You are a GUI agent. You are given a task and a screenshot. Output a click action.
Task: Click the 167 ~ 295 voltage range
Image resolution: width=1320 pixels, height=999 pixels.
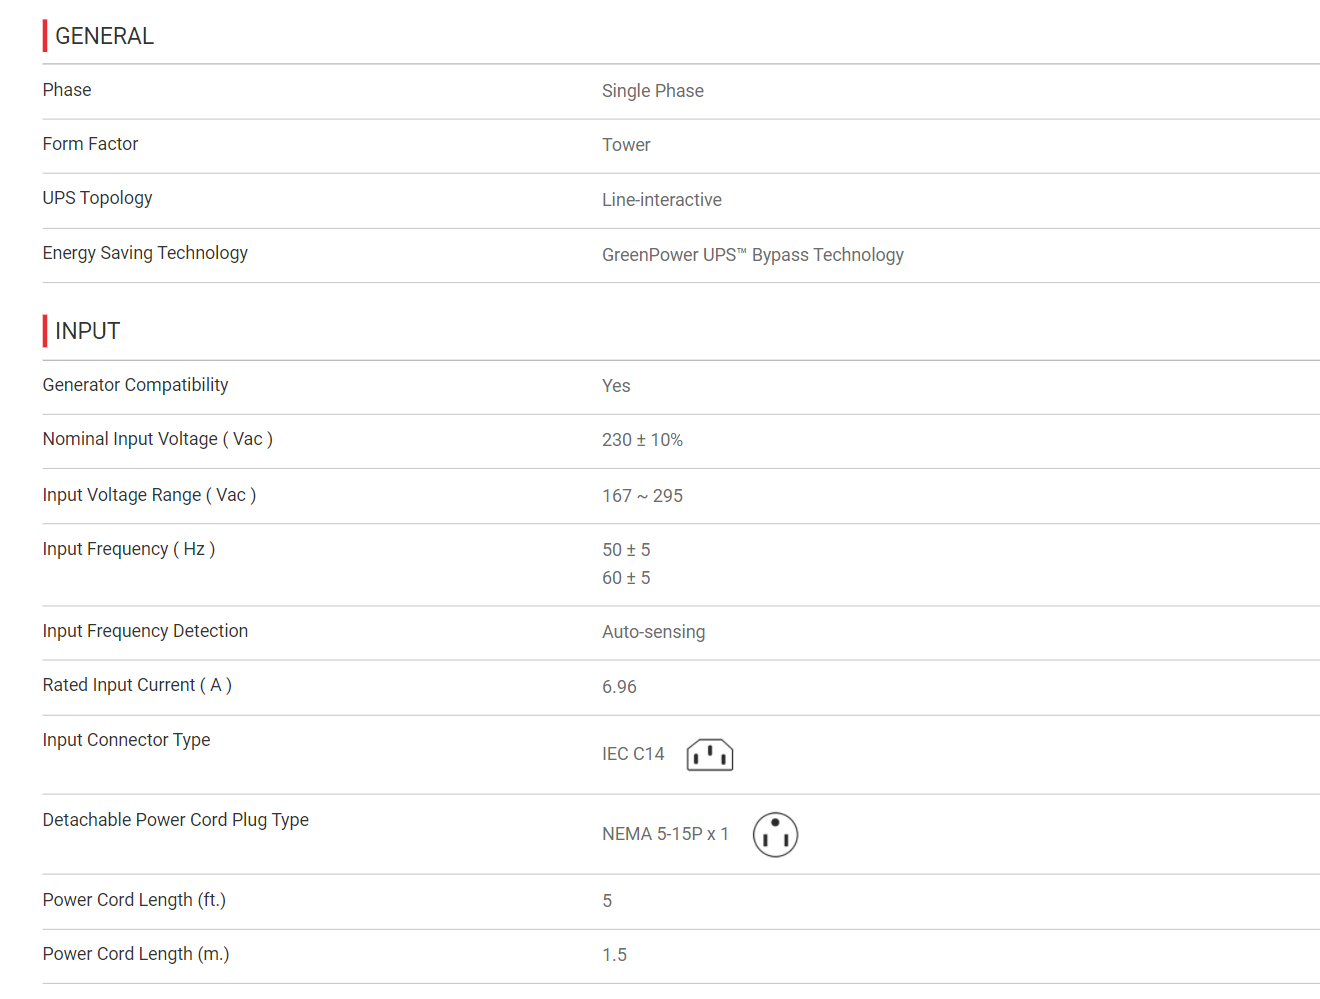click(x=642, y=496)
